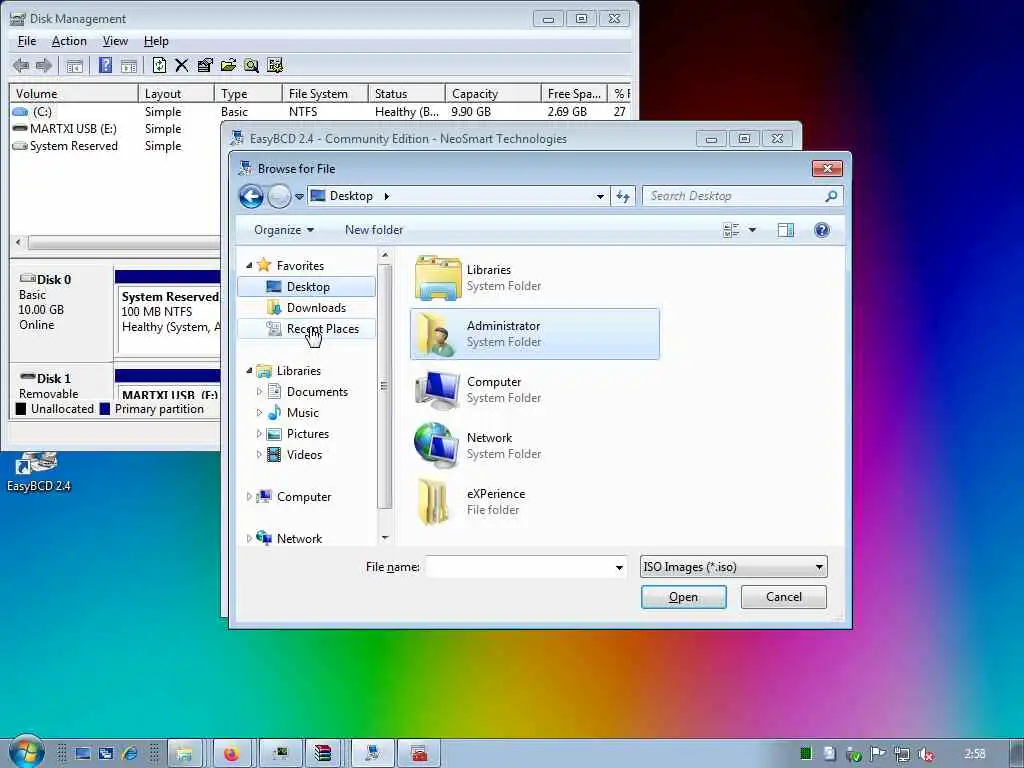Click the blue help icon in Browse dialog
The width and height of the screenshot is (1024, 768).
coord(822,230)
